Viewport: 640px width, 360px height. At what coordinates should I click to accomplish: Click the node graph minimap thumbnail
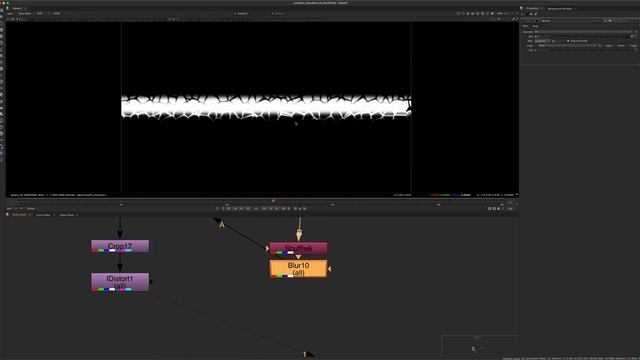480,347
